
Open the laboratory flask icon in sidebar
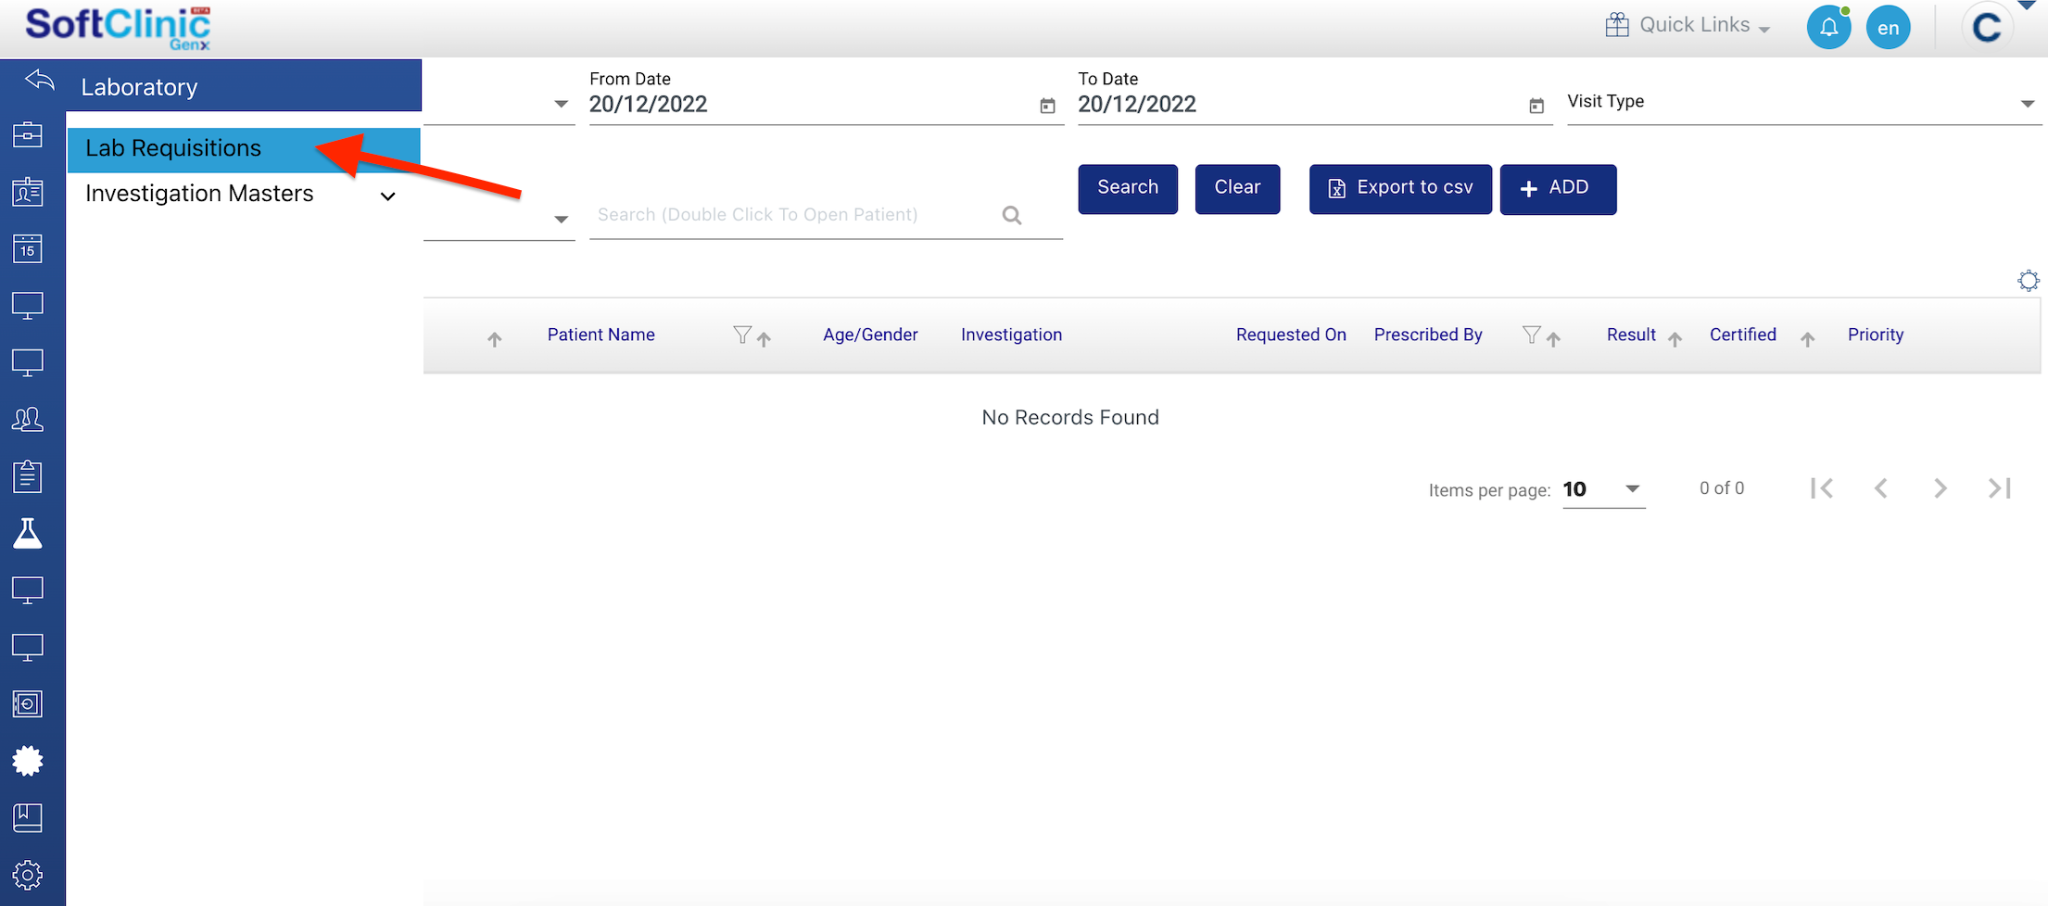[x=28, y=534]
